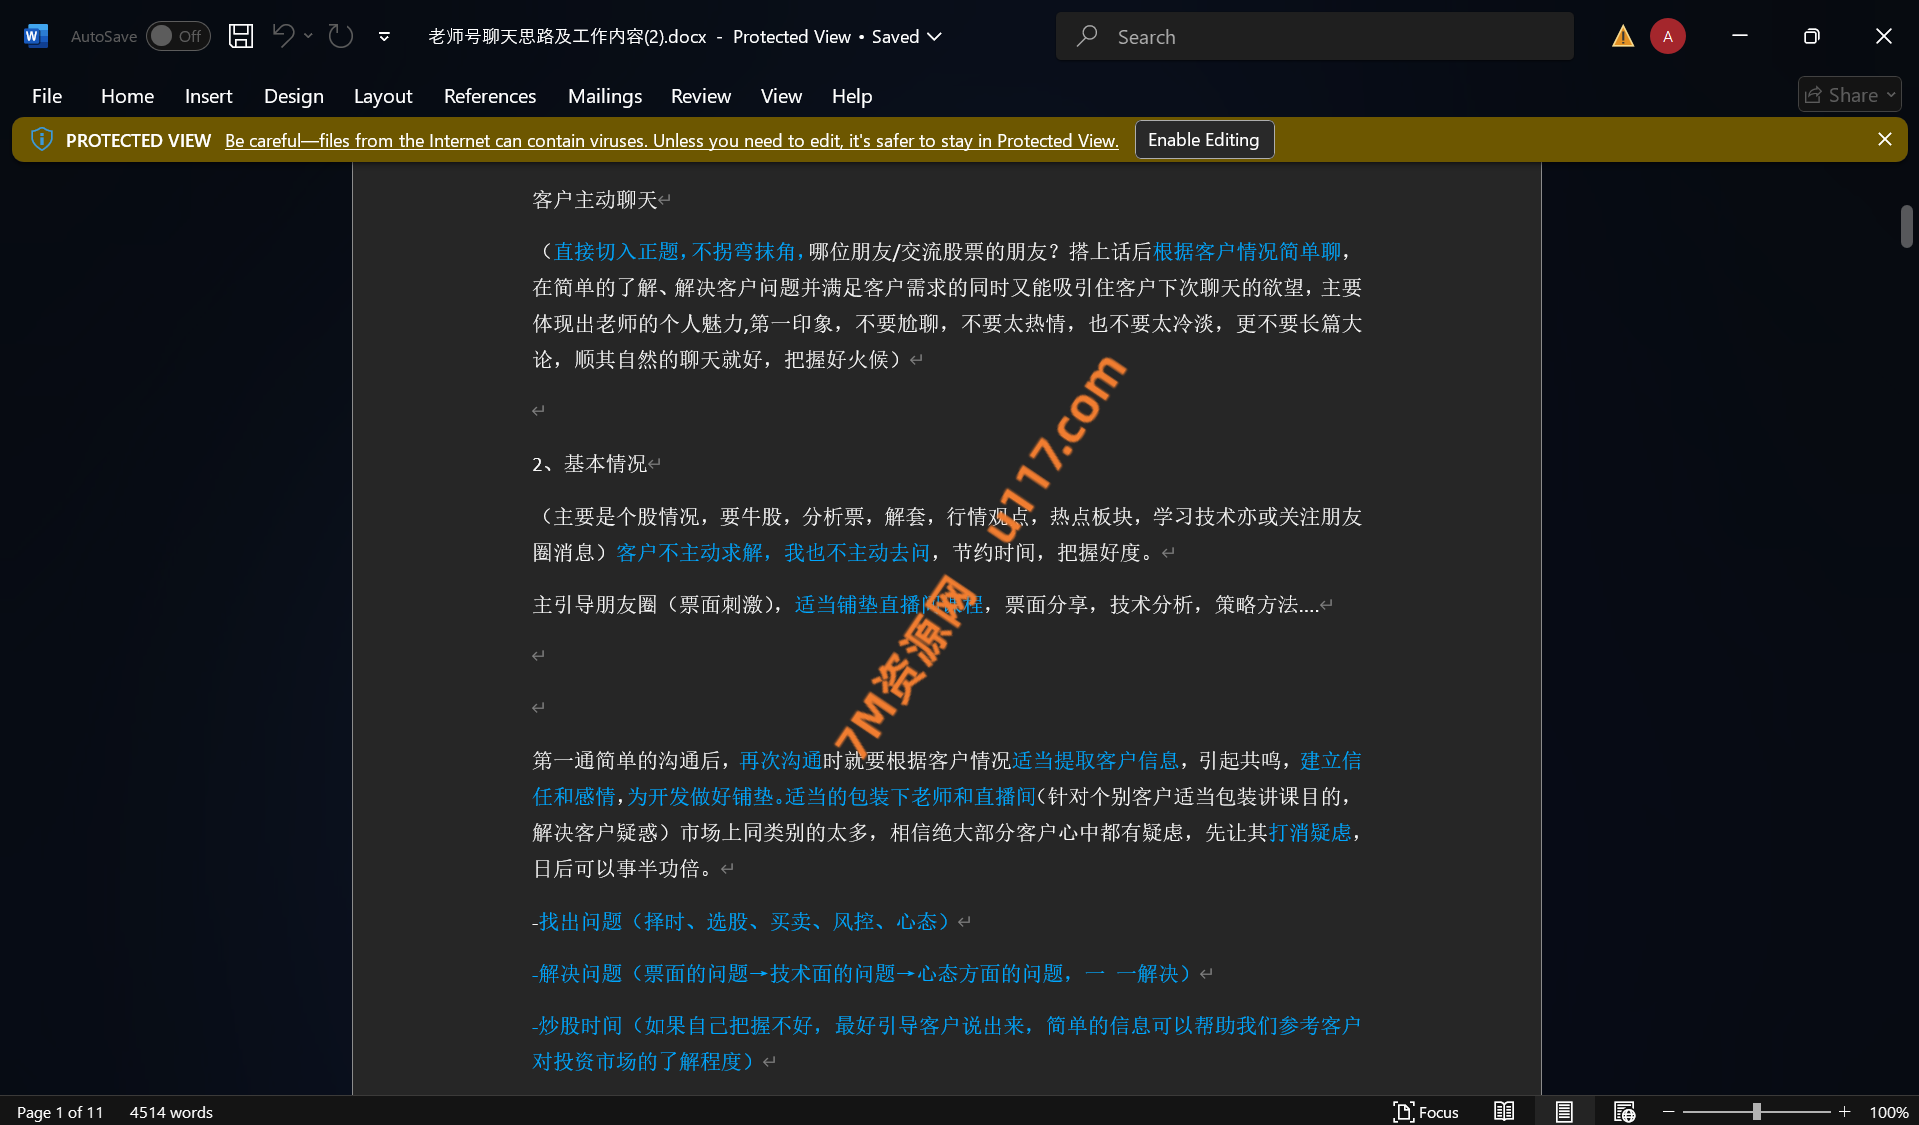Click the Redo icon
Viewport: 1919px width, 1125px height.
point(341,36)
